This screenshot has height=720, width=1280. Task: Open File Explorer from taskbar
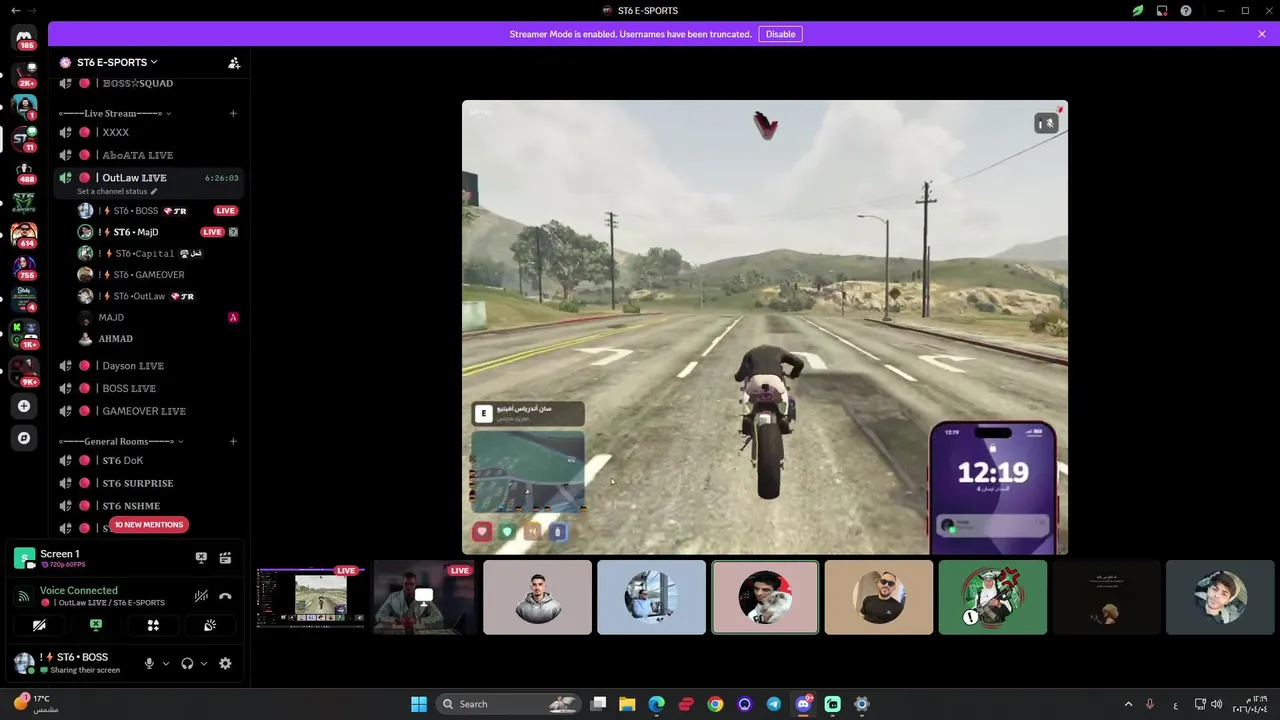pos(627,704)
